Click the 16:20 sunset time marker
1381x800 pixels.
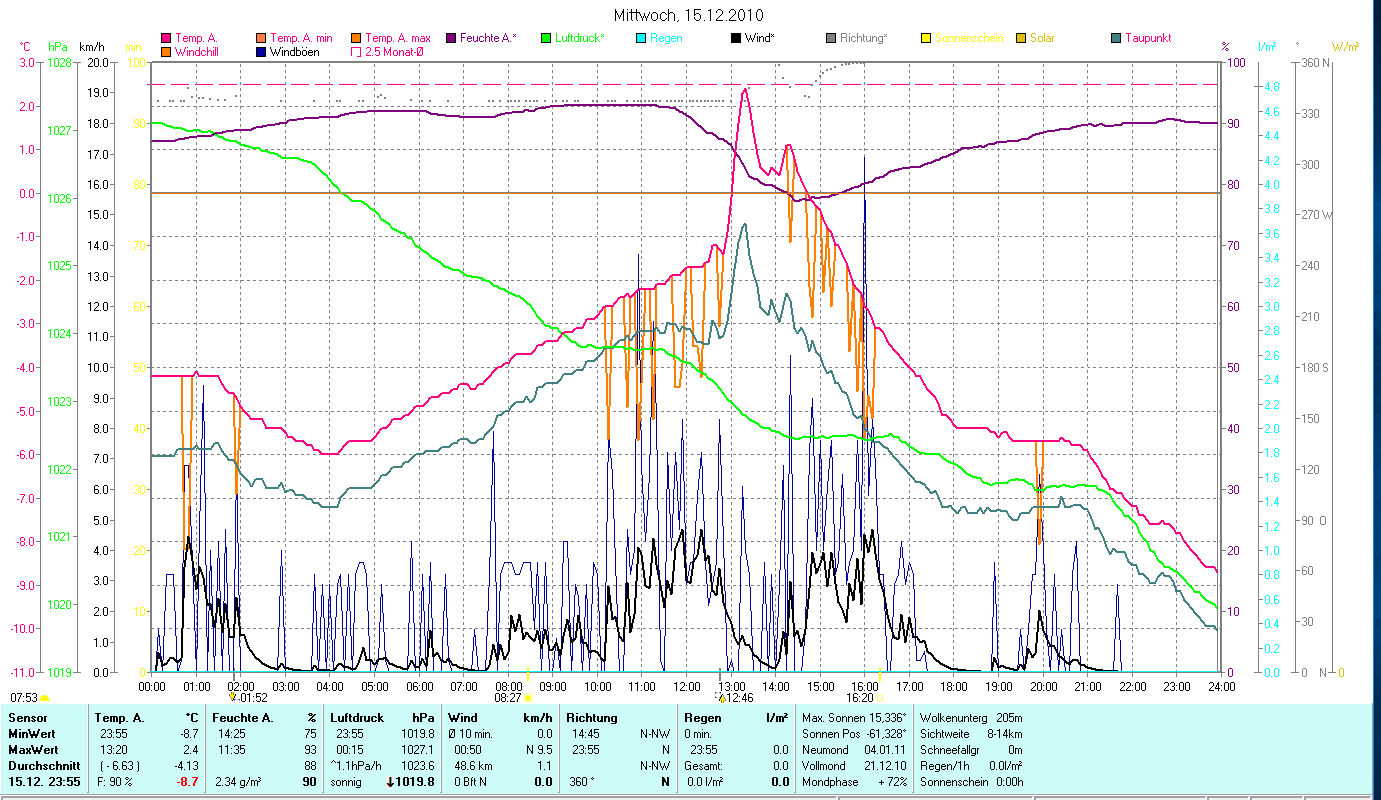pos(859,698)
